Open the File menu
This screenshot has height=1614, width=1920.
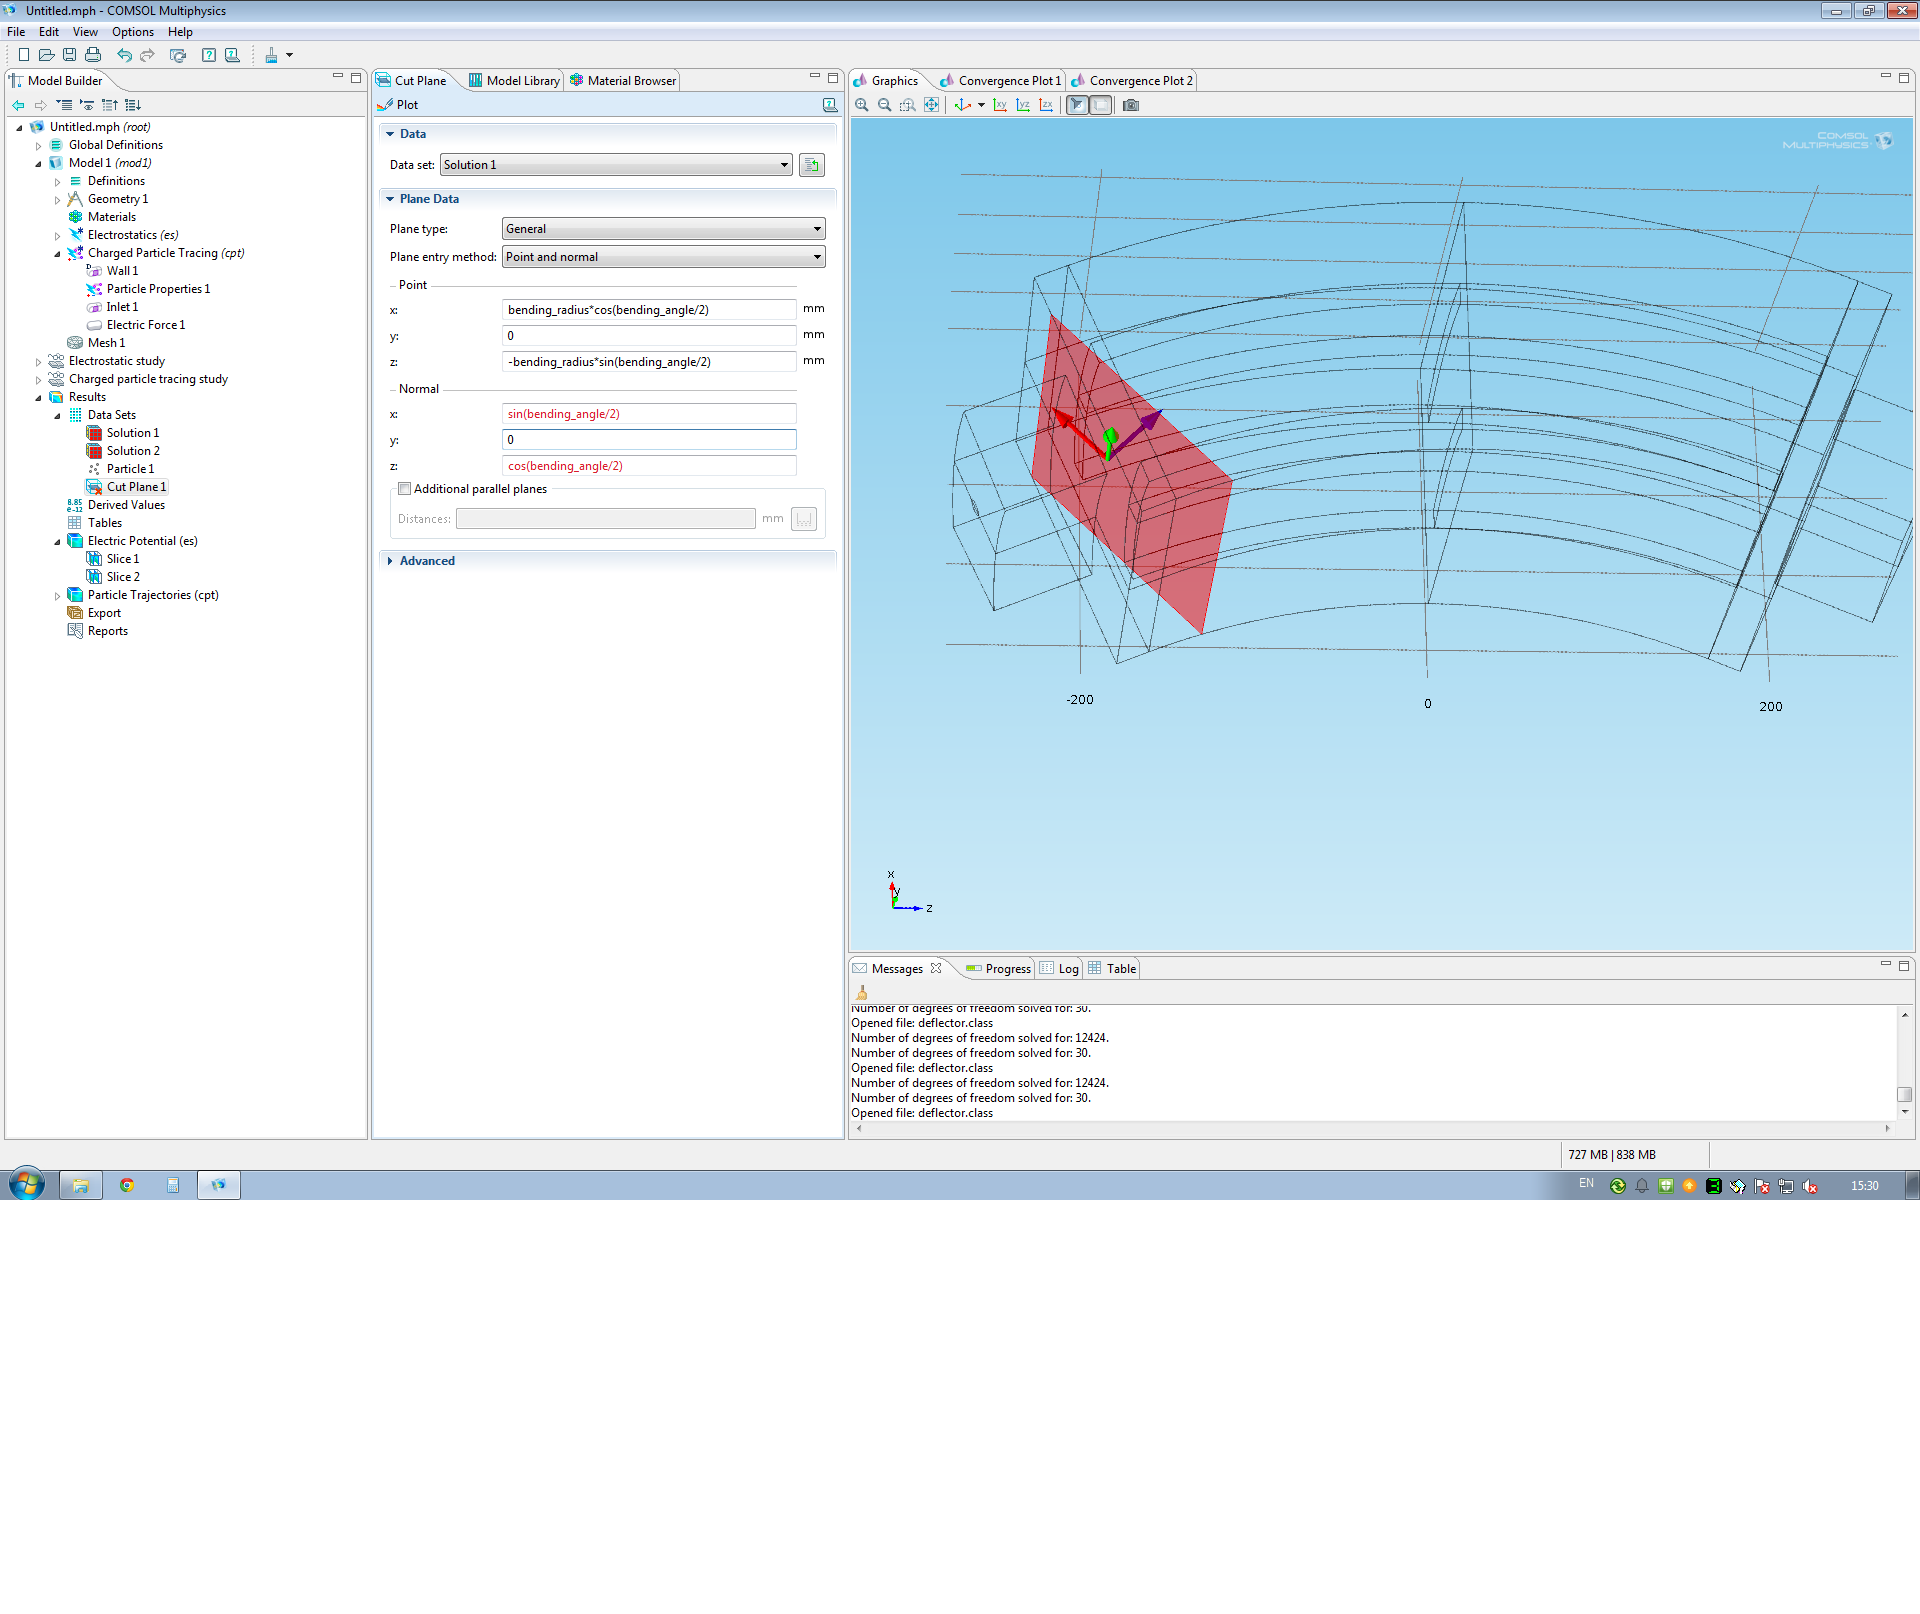pyautogui.click(x=16, y=32)
